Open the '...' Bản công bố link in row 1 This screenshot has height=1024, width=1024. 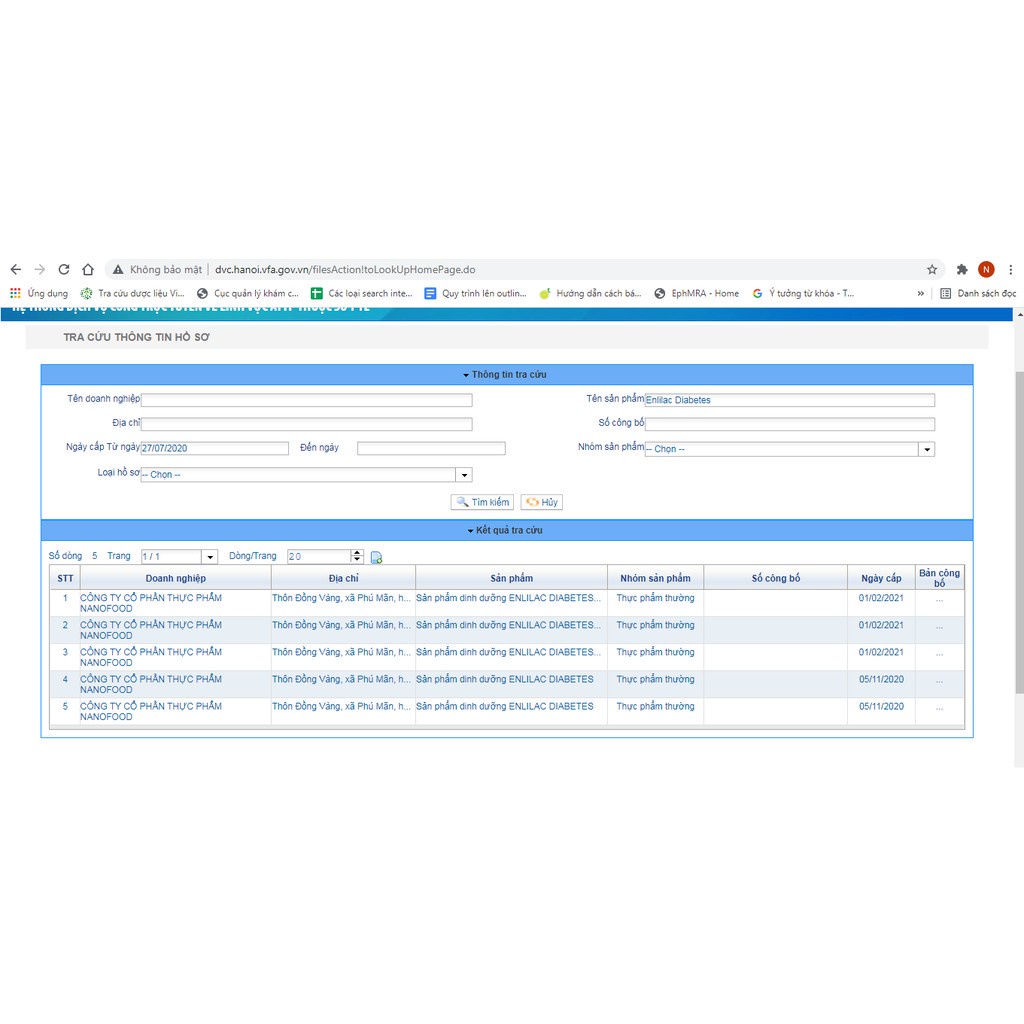click(x=939, y=598)
